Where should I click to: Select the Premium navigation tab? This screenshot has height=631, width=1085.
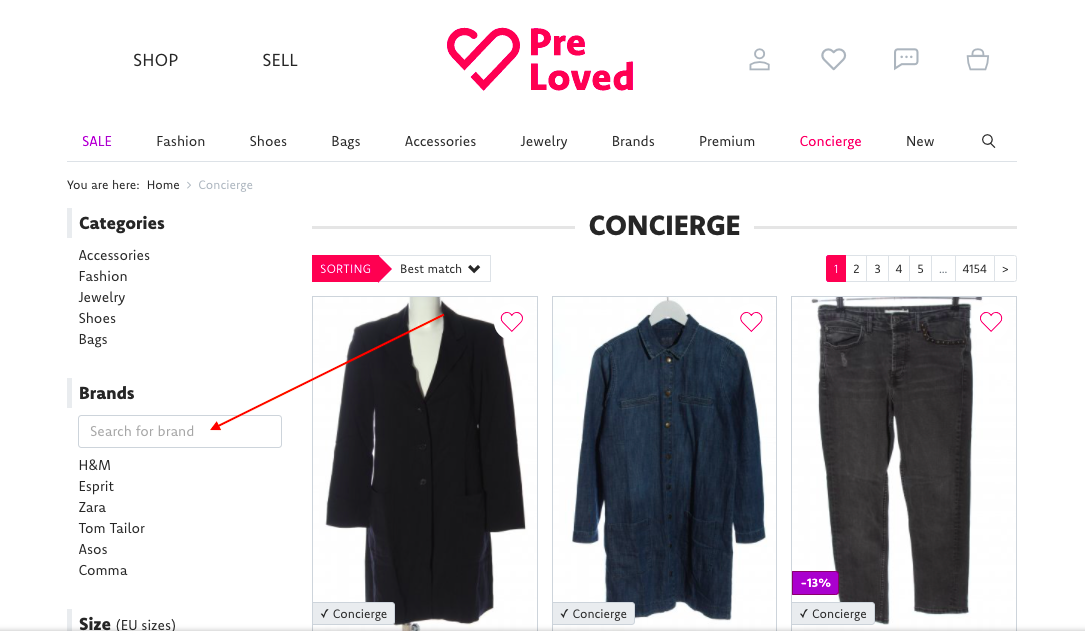(727, 141)
